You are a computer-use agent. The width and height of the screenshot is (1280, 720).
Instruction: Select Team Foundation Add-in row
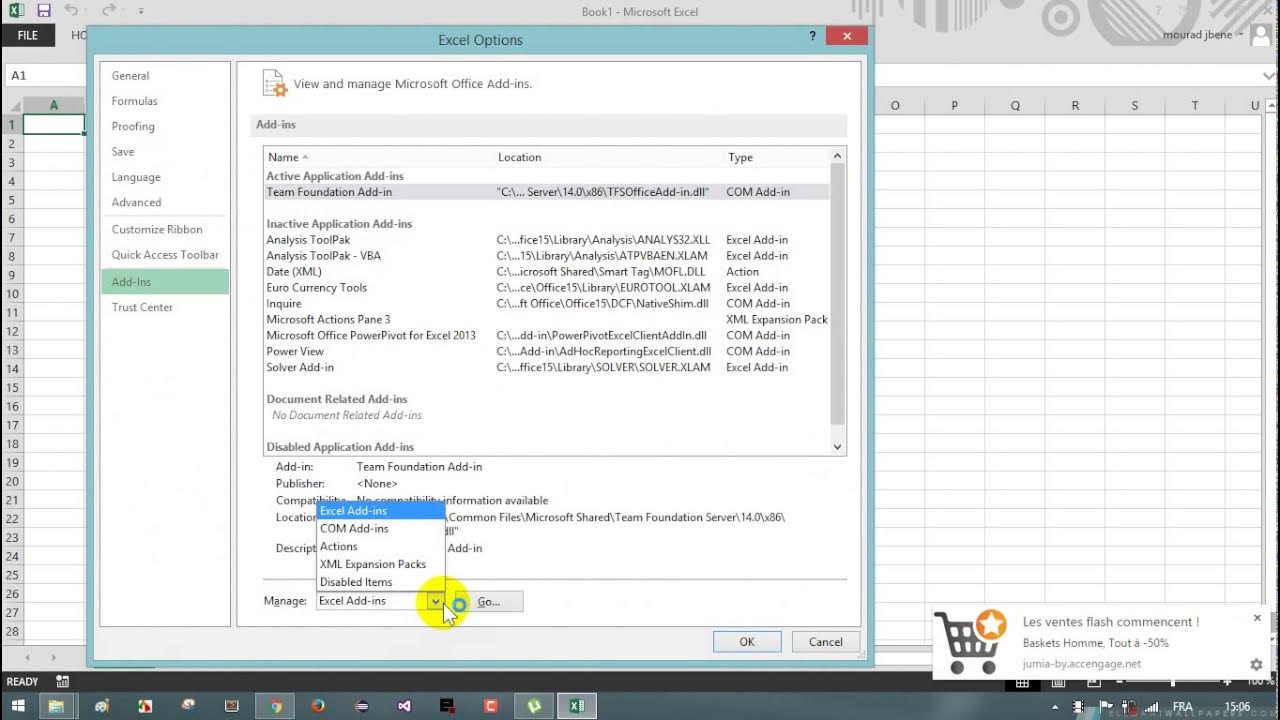[x=547, y=192]
